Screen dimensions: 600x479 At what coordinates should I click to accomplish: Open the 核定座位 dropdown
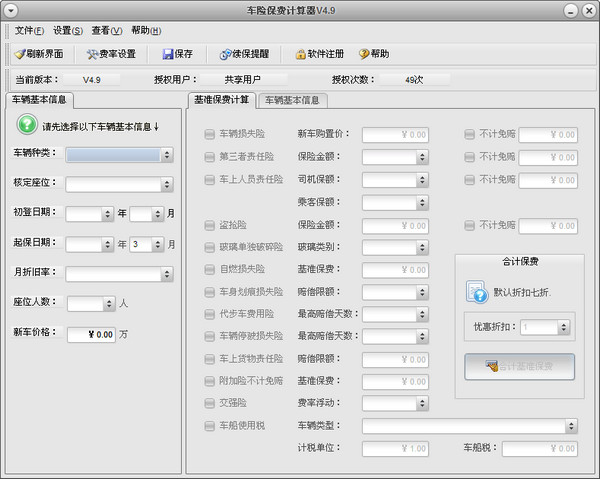(119, 184)
